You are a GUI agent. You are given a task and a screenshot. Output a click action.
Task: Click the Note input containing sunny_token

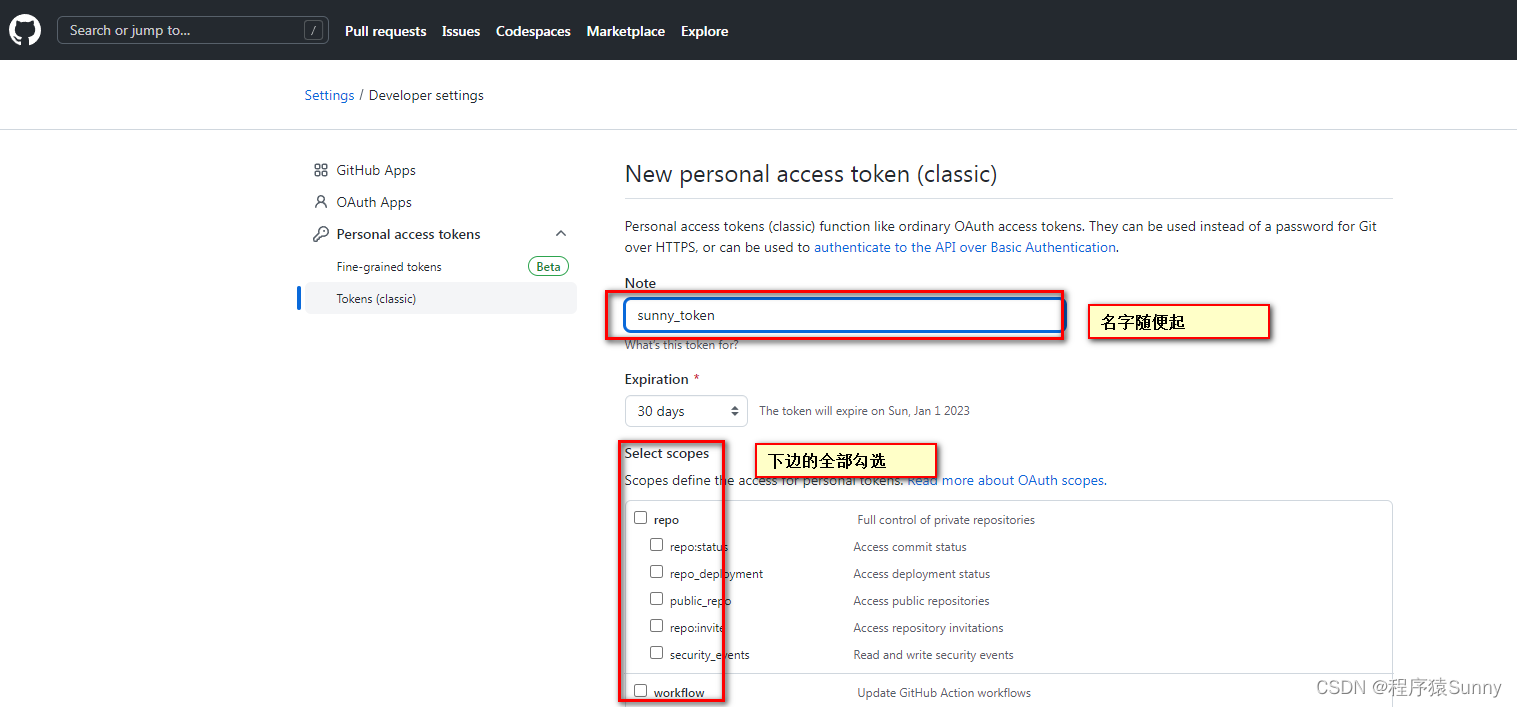(844, 315)
